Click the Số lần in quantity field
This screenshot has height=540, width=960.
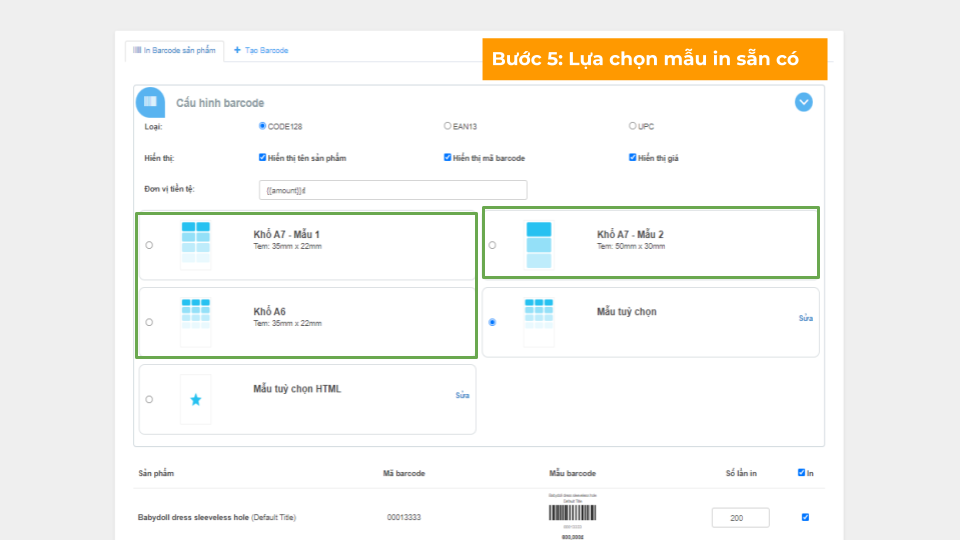(740, 517)
